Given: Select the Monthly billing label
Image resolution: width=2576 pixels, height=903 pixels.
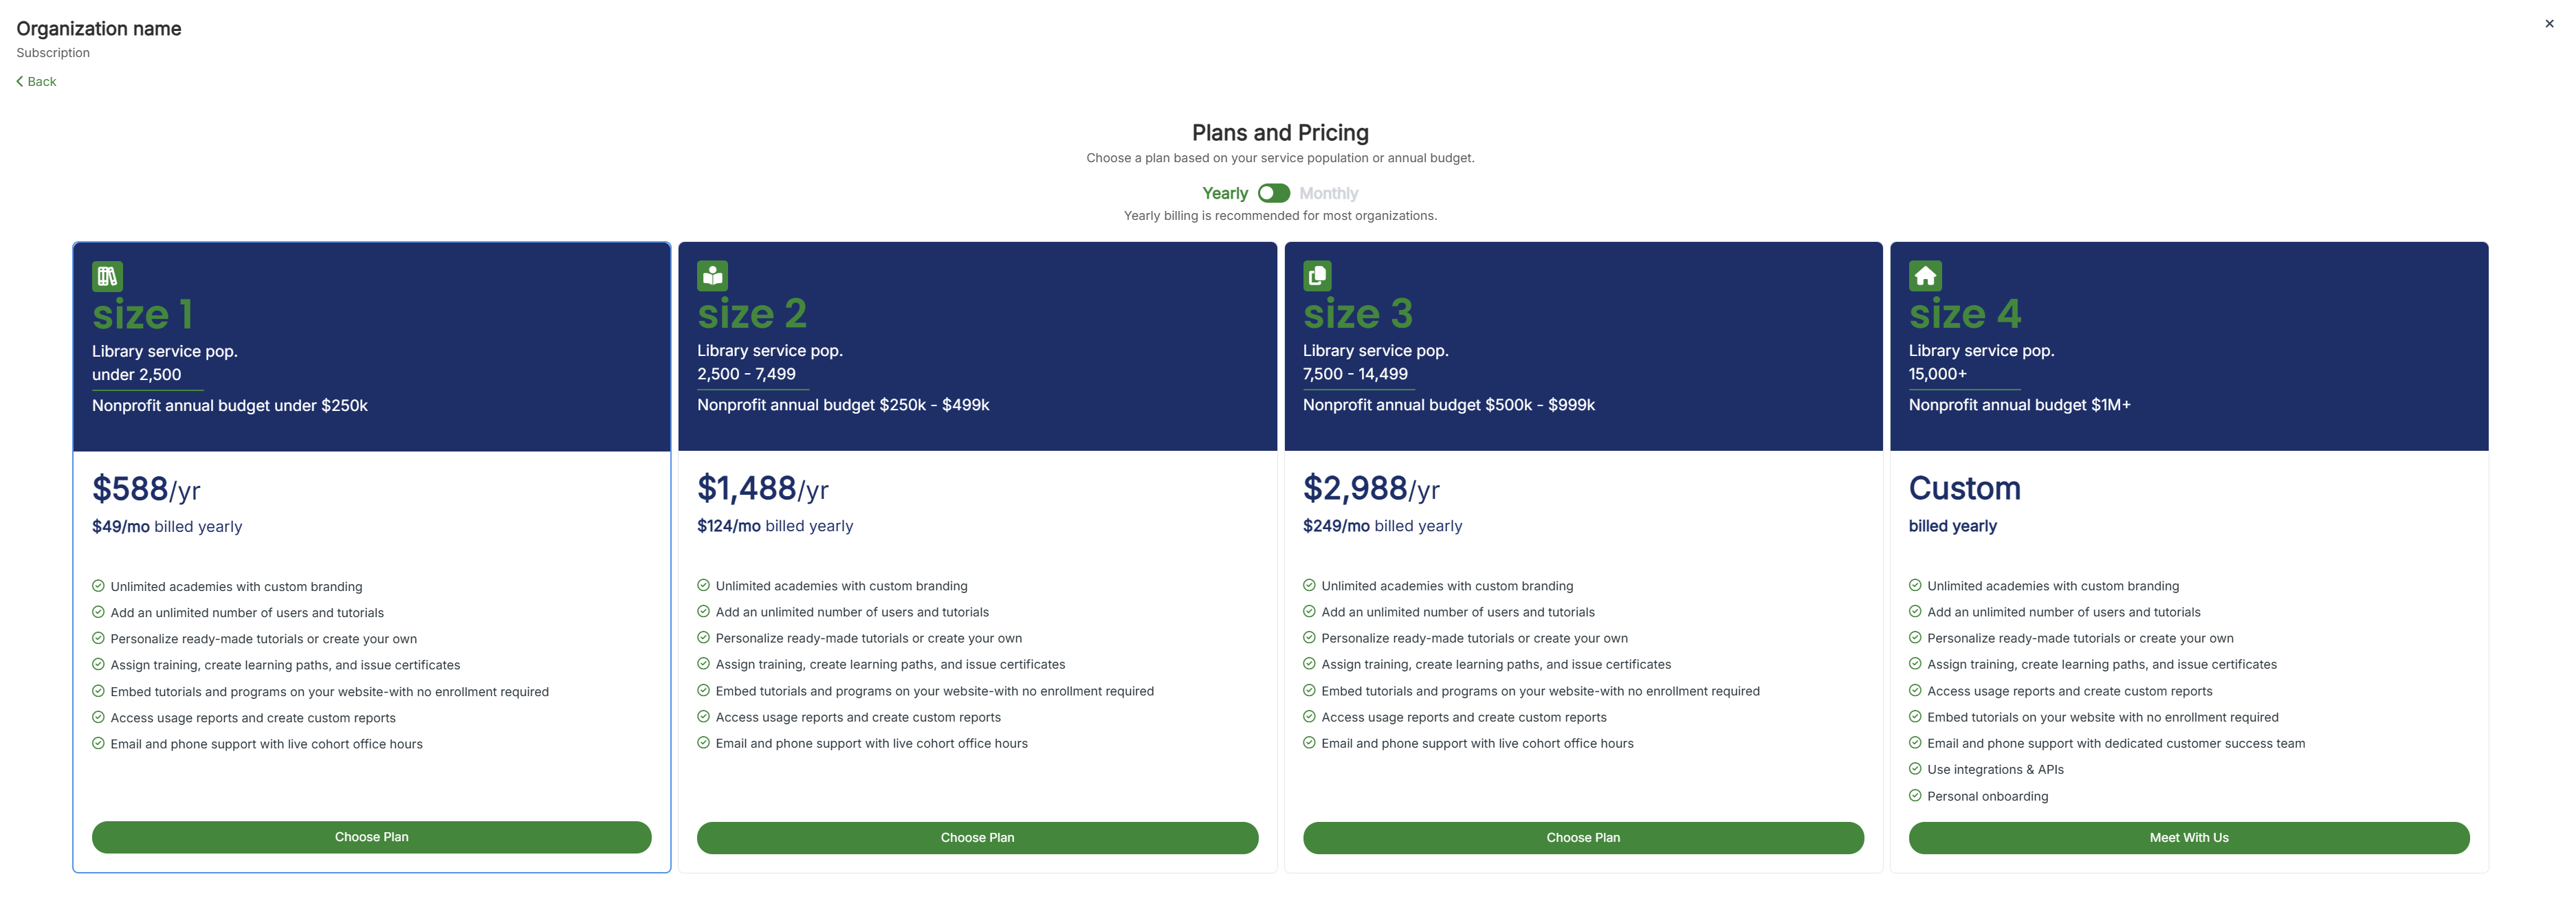Looking at the screenshot, I should [x=1328, y=194].
